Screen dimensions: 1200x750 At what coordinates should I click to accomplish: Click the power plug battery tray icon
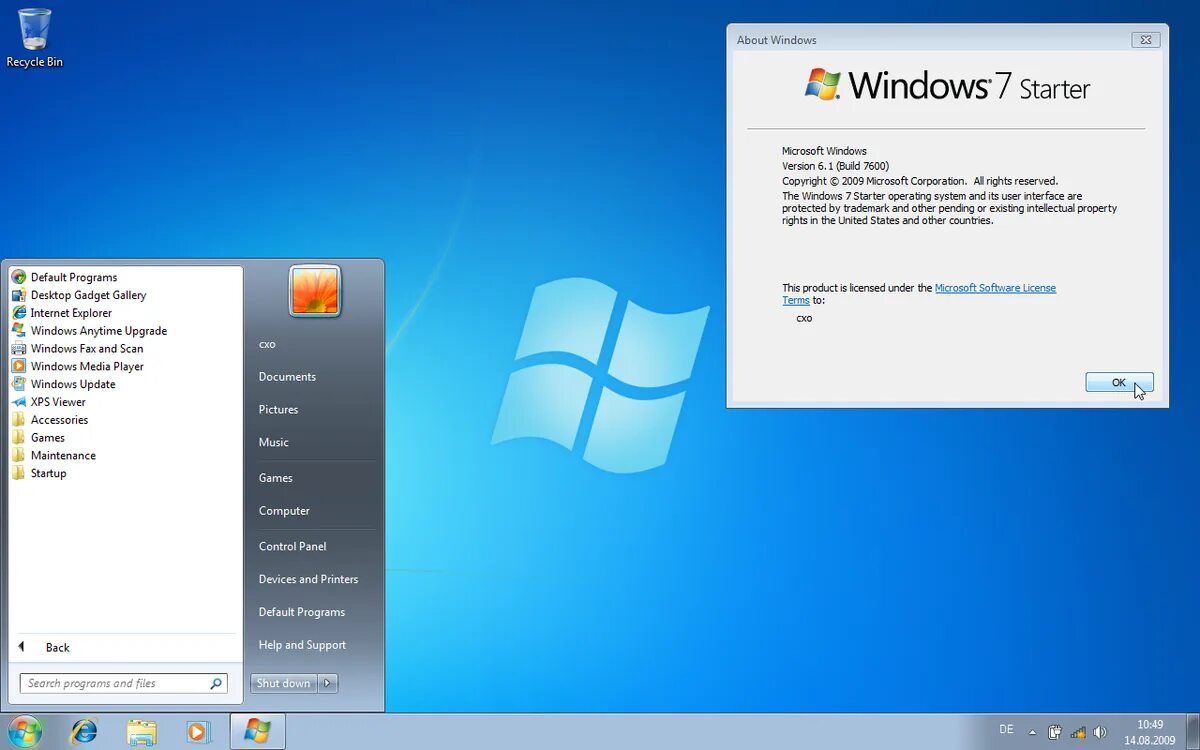pos(1054,732)
